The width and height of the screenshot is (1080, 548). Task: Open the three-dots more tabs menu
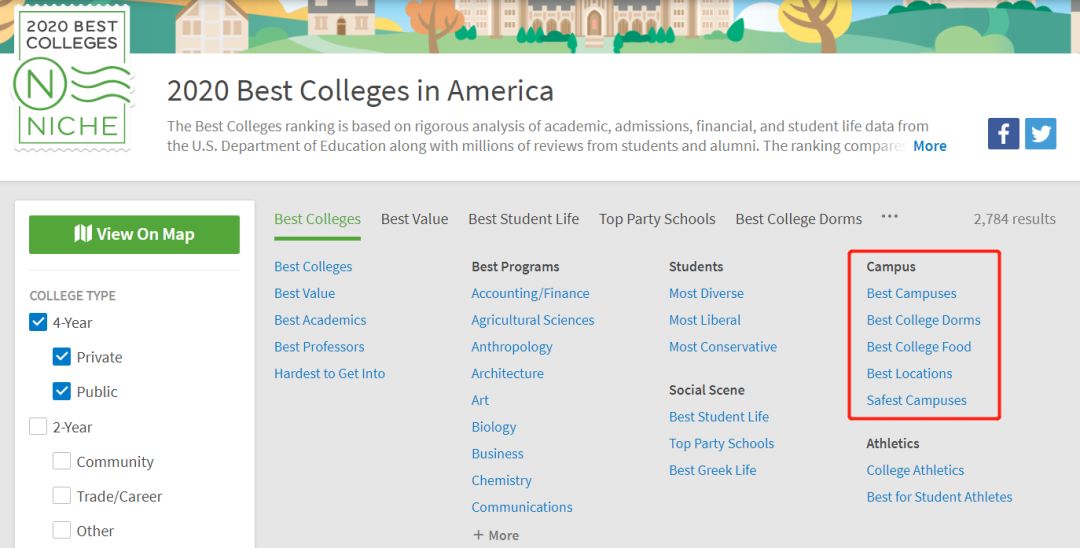coord(889,217)
